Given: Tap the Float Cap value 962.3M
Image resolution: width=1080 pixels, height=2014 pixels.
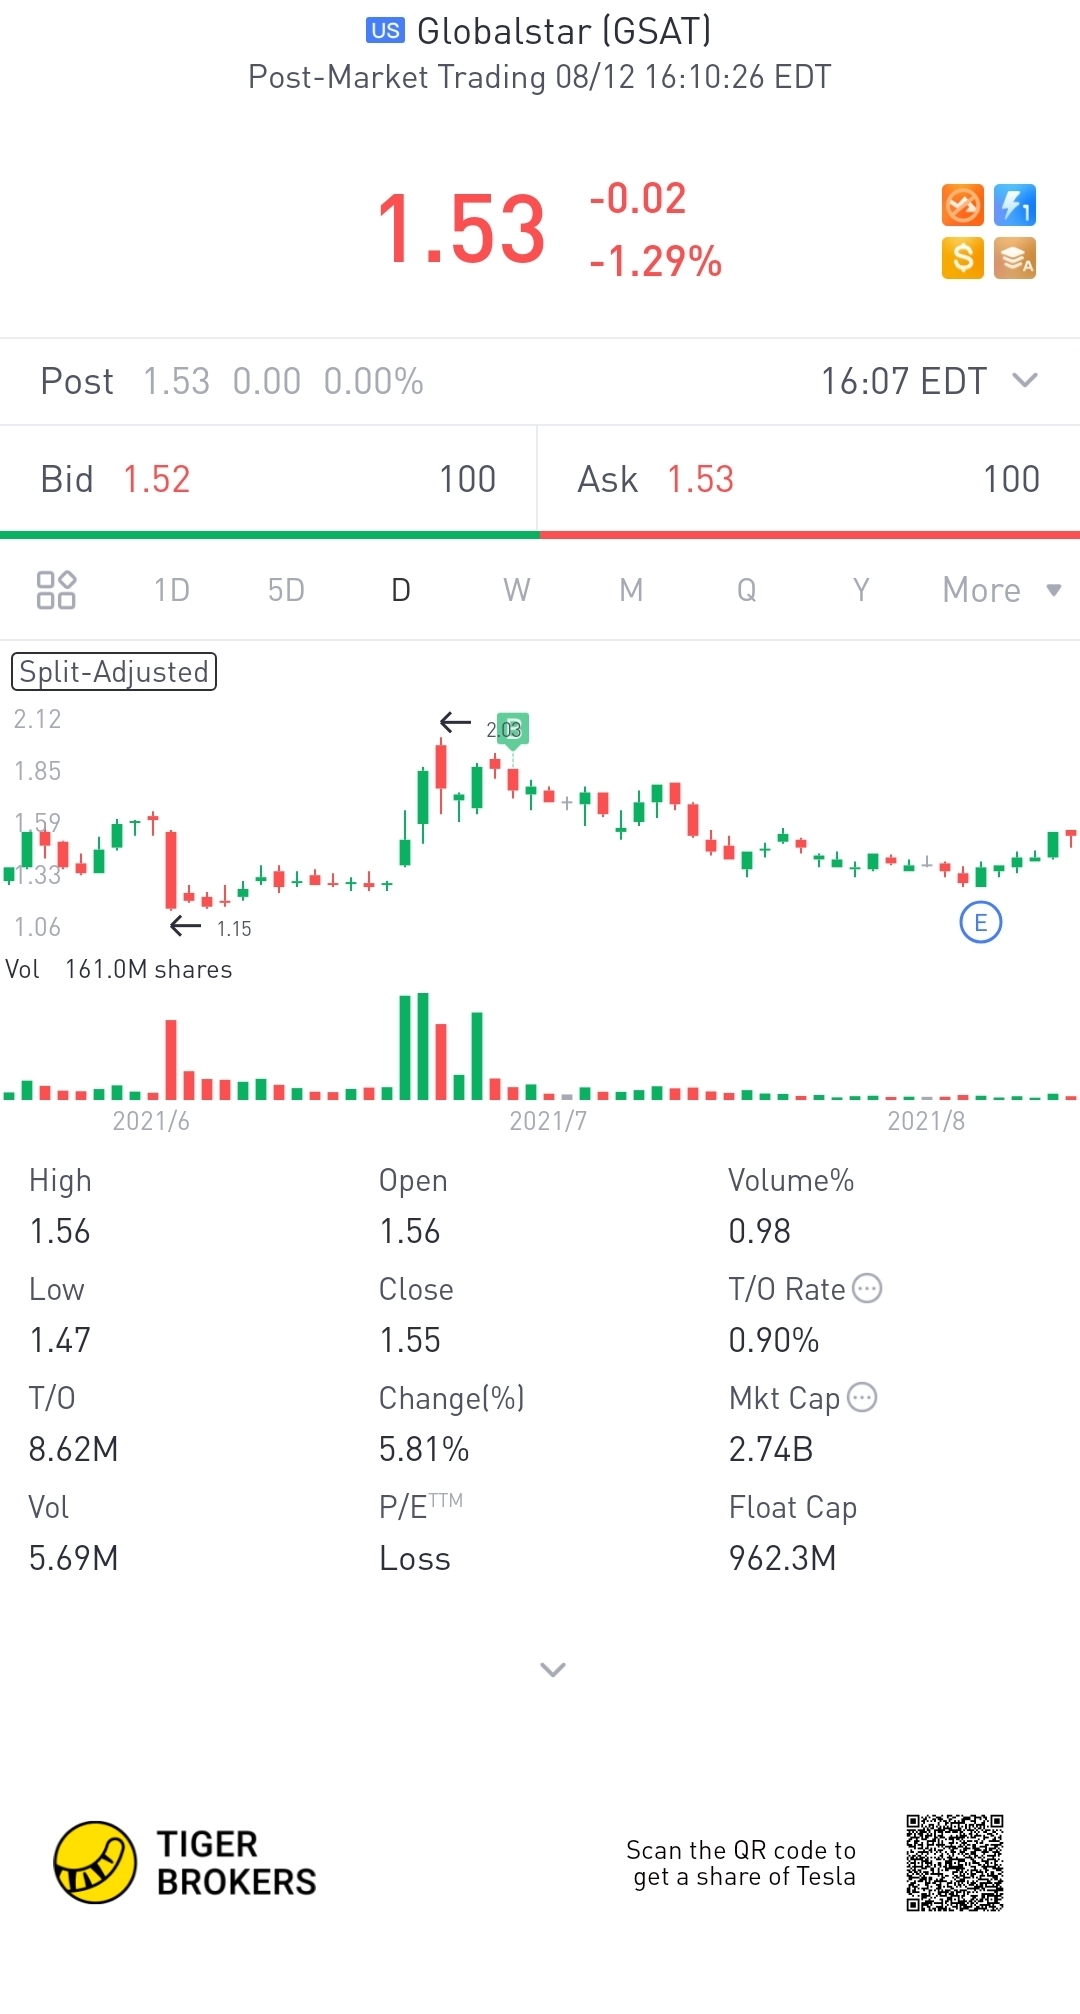Looking at the screenshot, I should pyautogui.click(x=783, y=1558).
